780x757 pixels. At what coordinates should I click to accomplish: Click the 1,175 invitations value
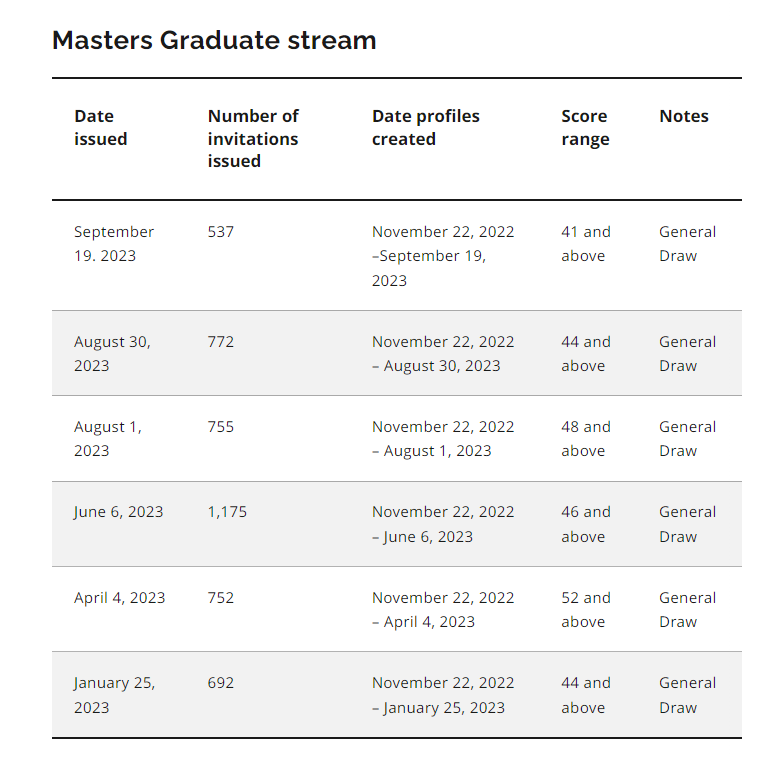pos(227,512)
